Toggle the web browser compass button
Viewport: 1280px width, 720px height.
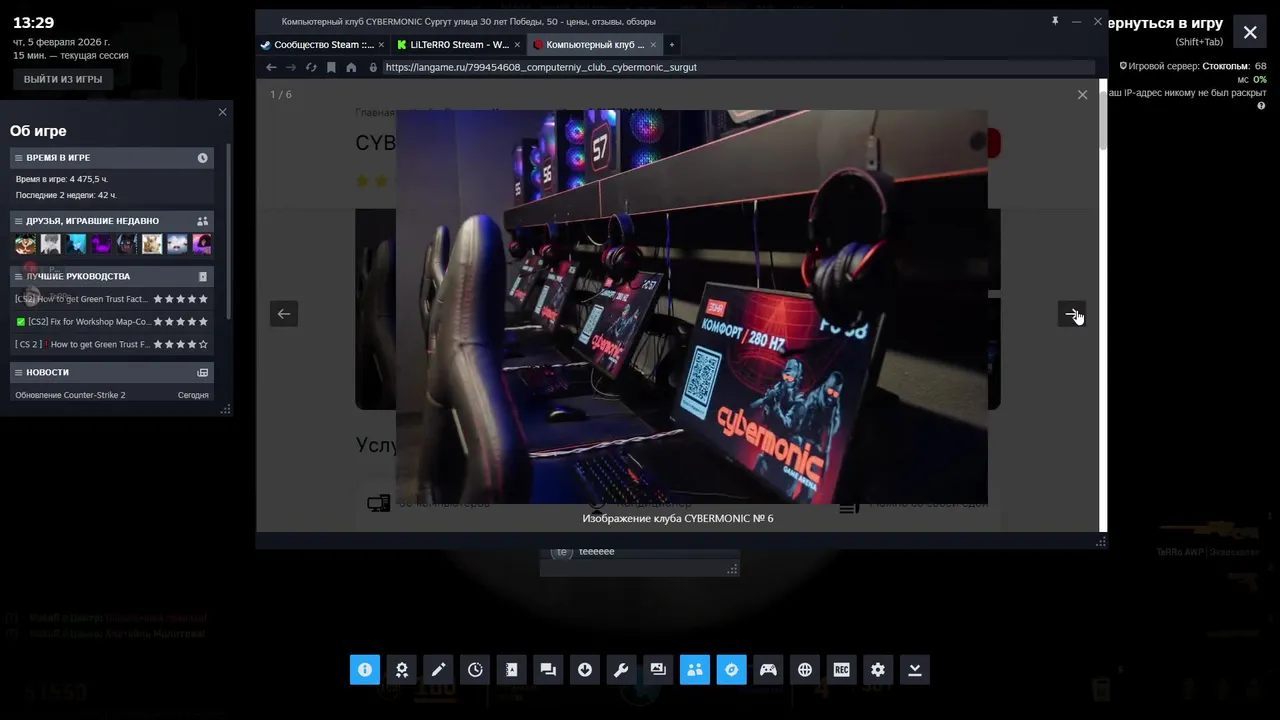(x=731, y=670)
